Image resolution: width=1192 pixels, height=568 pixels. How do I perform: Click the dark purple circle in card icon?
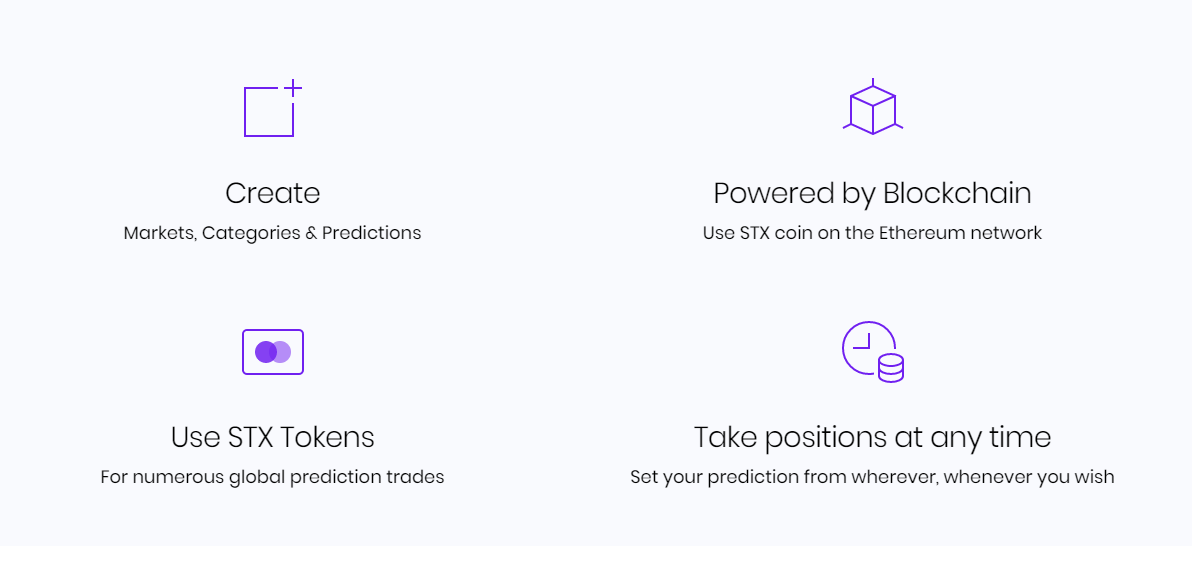click(x=265, y=352)
